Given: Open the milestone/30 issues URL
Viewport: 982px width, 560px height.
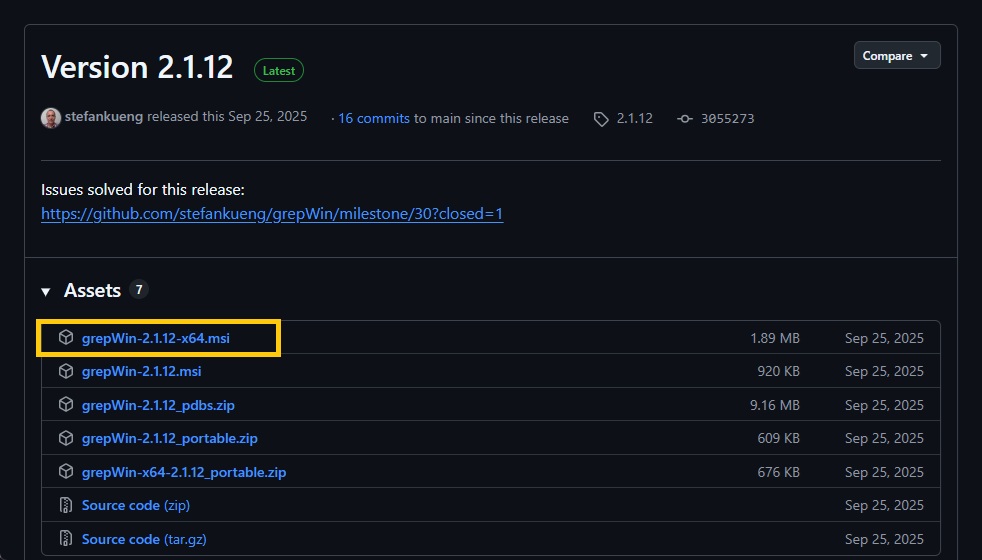Looking at the screenshot, I should click(272, 214).
